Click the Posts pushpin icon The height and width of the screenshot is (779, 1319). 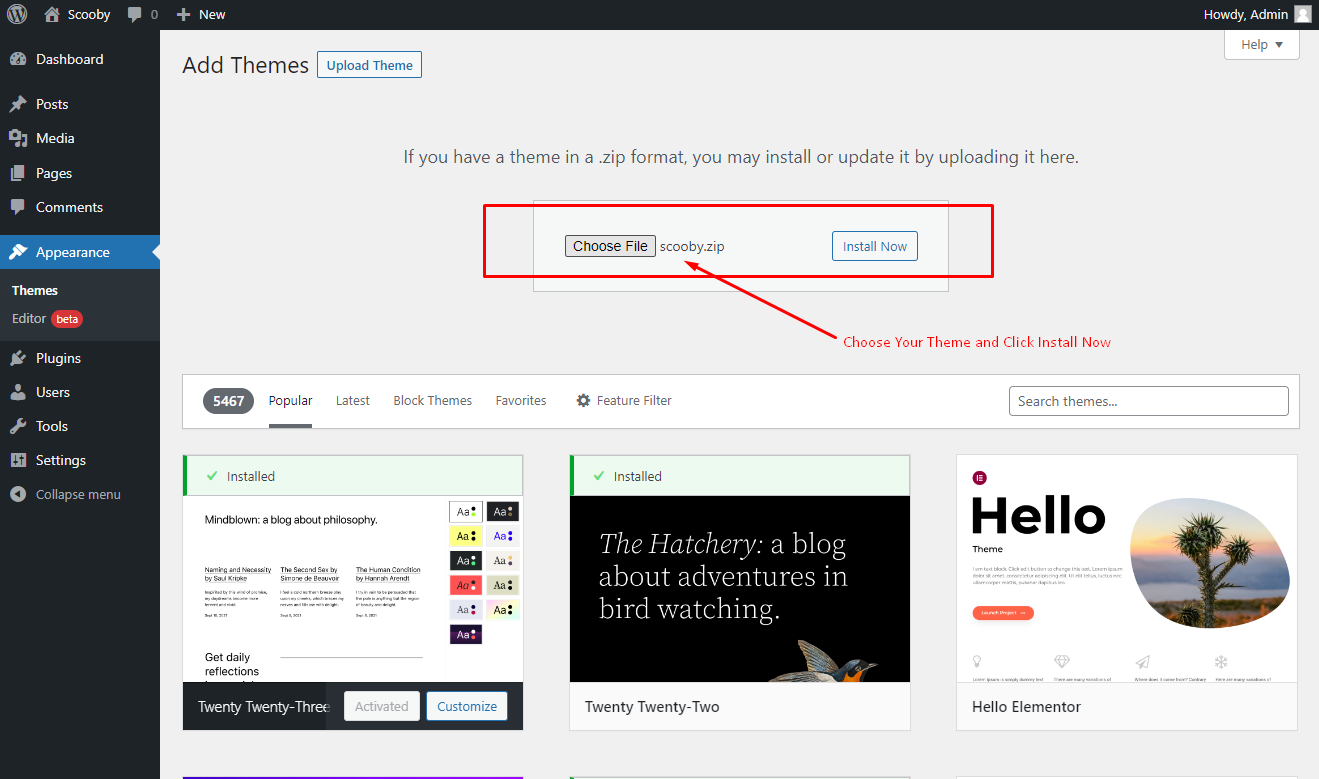18,104
